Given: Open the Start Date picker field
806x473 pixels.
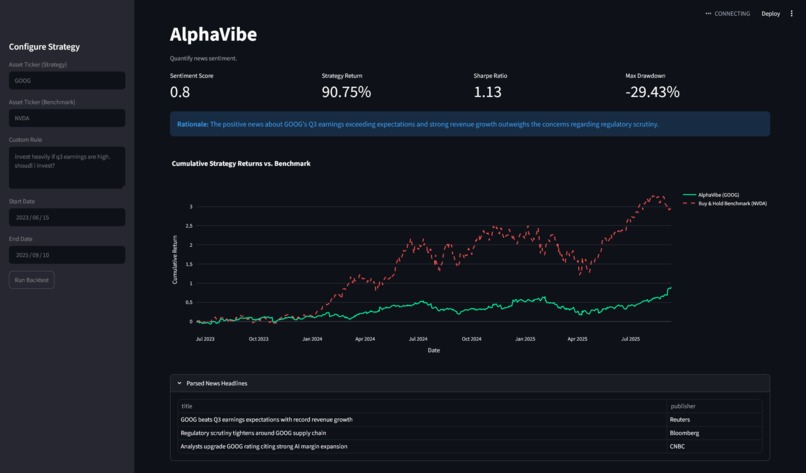Looking at the screenshot, I should click(x=67, y=217).
